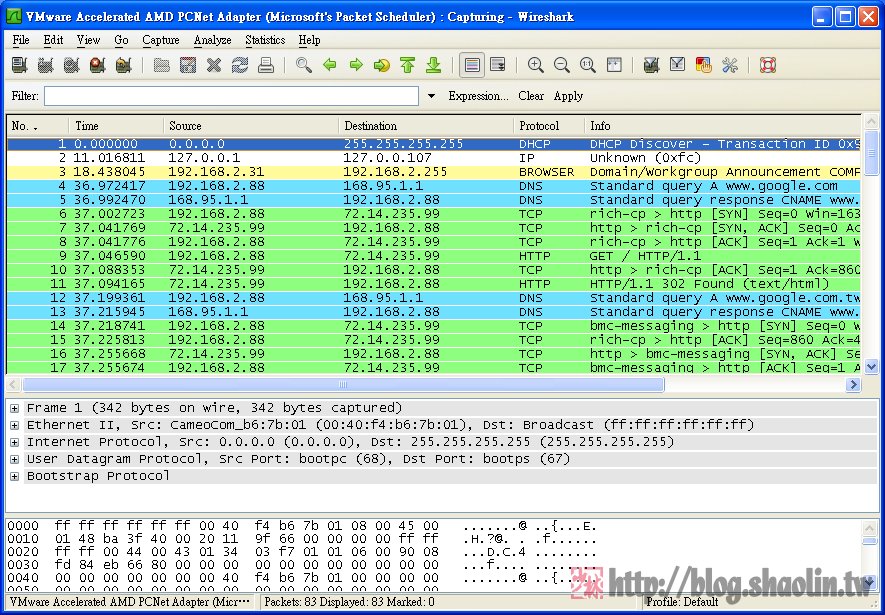
Task: Select packet 11 'HTTP/1.1 302 Found' row
Action: (x=433, y=284)
